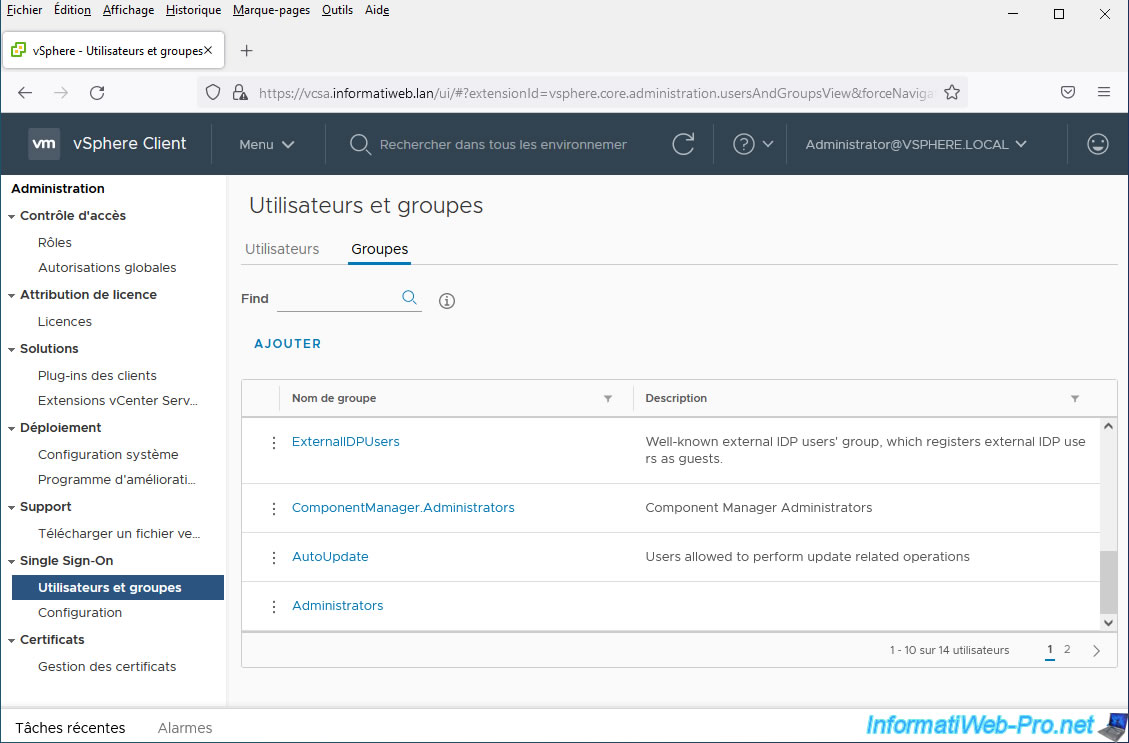Open the ComponentManager.Administrators group link
Viewport: 1129px width, 743px height.
click(x=403, y=508)
